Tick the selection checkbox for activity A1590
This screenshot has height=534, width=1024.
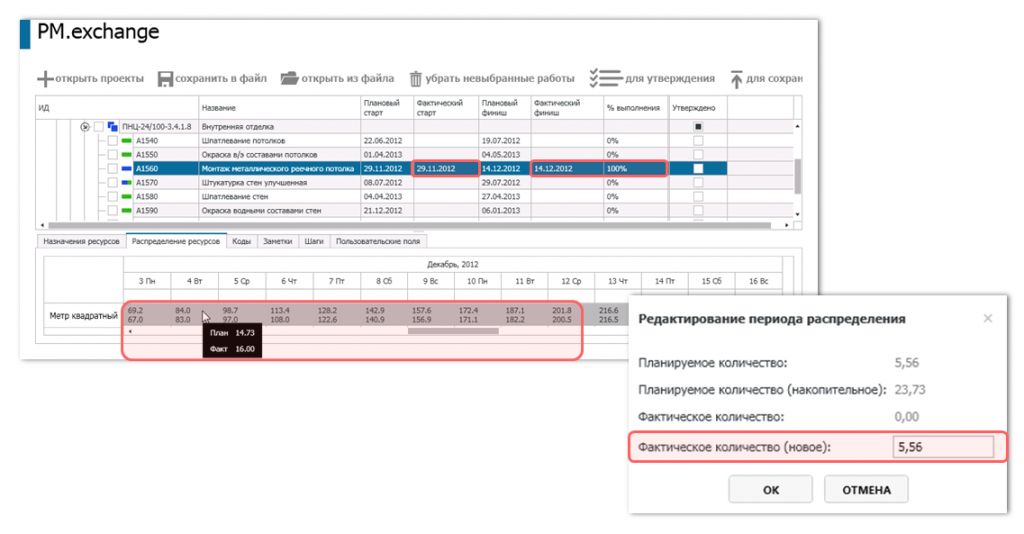click(113, 211)
